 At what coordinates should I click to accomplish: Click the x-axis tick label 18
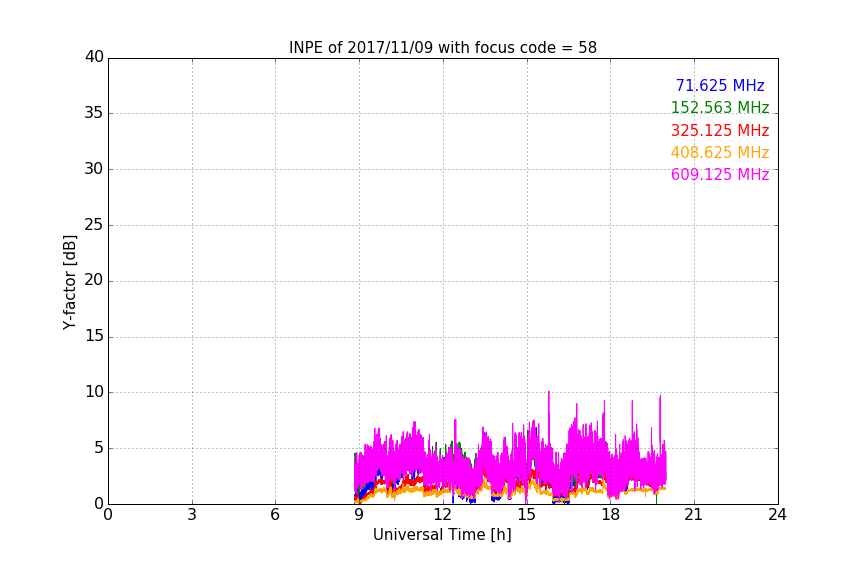point(611,515)
